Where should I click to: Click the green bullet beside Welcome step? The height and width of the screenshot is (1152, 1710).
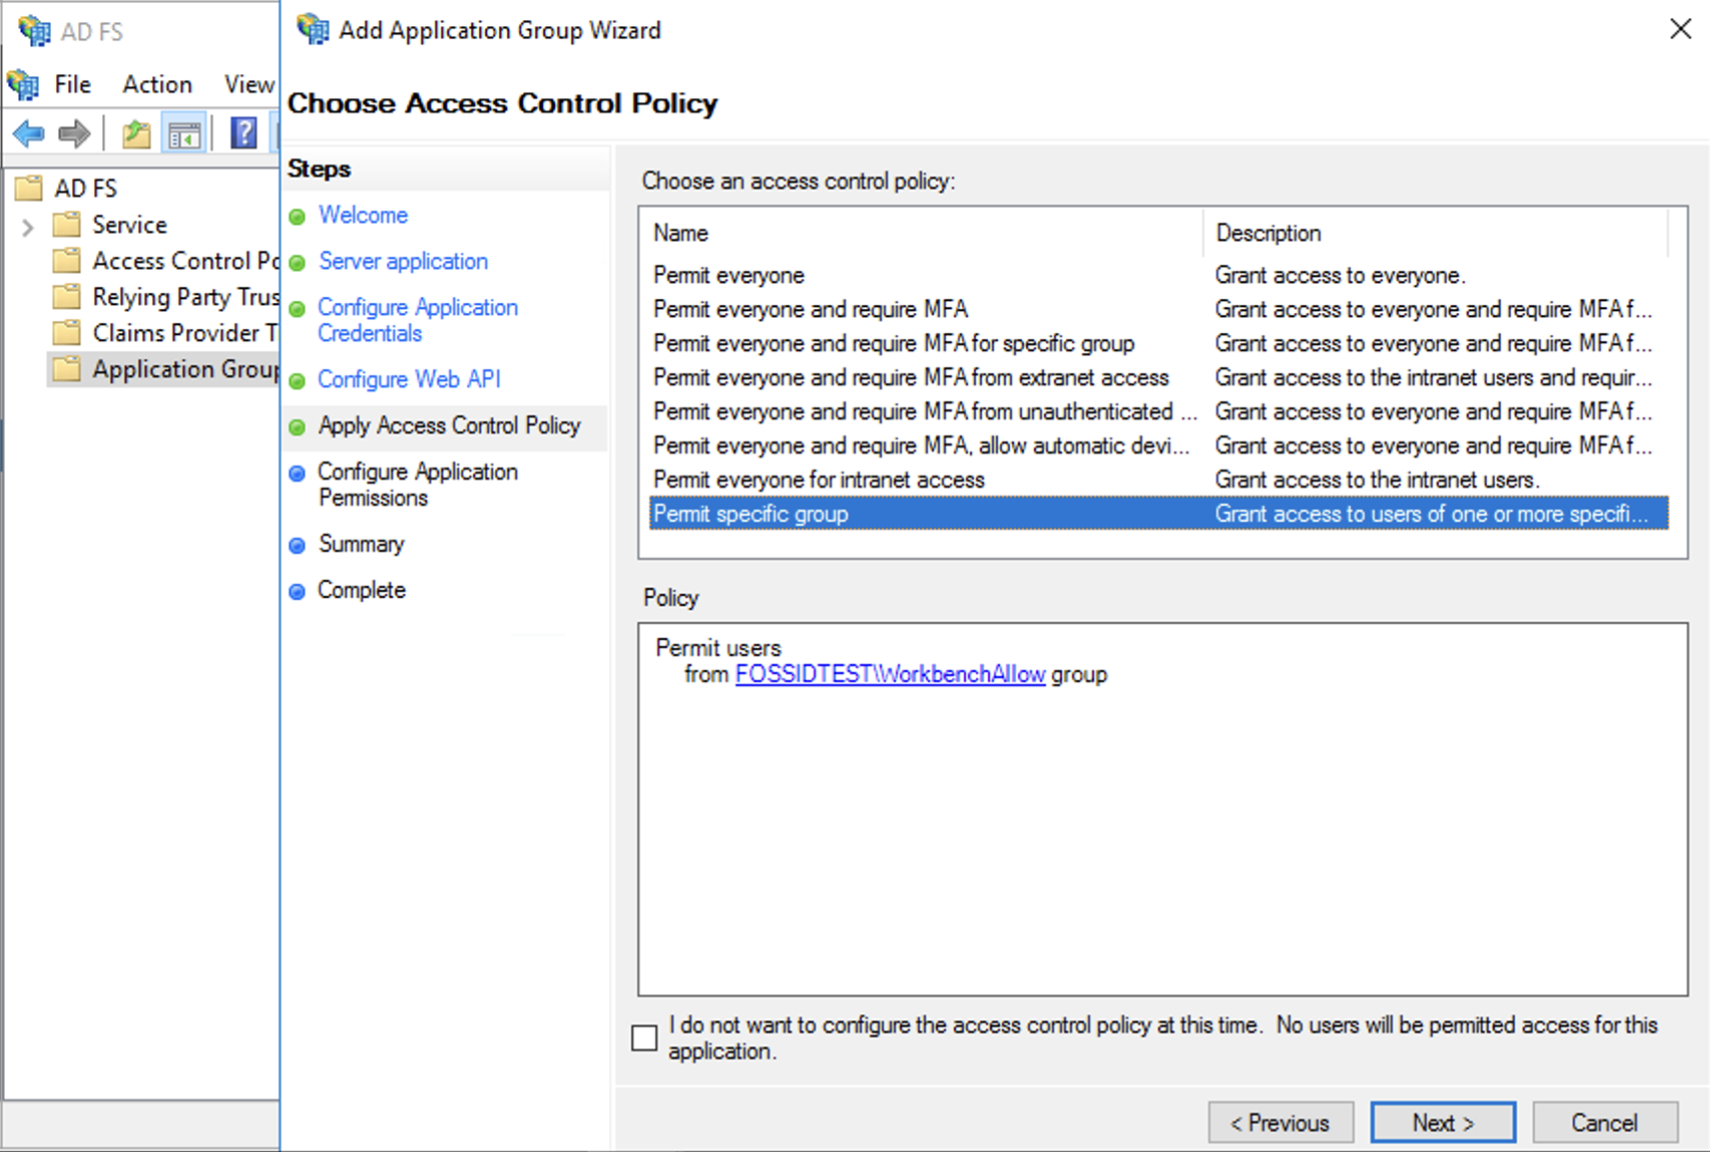pyautogui.click(x=297, y=217)
